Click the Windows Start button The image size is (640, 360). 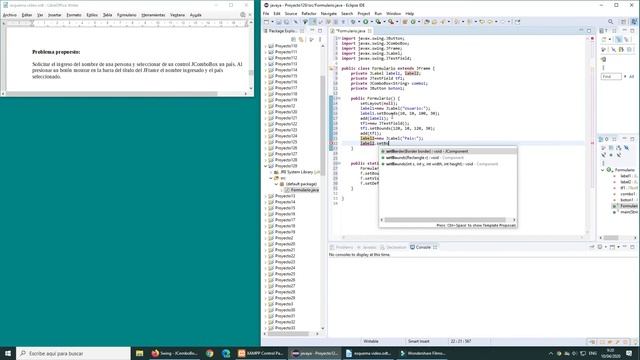tap(8, 353)
